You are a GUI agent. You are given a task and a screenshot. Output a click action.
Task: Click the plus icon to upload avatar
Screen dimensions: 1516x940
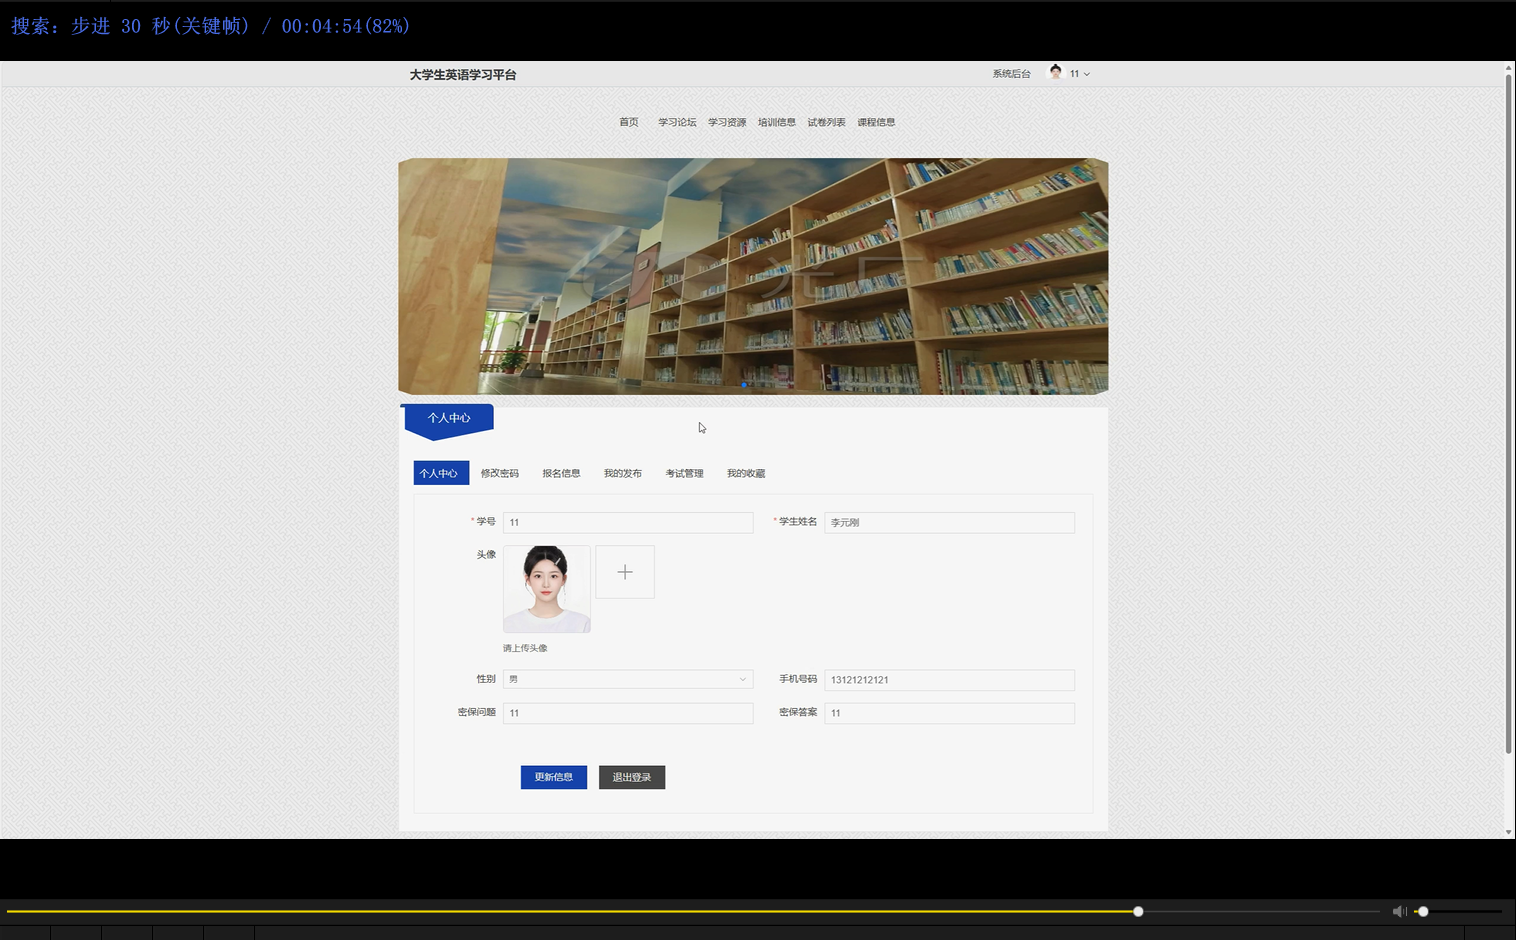point(625,572)
